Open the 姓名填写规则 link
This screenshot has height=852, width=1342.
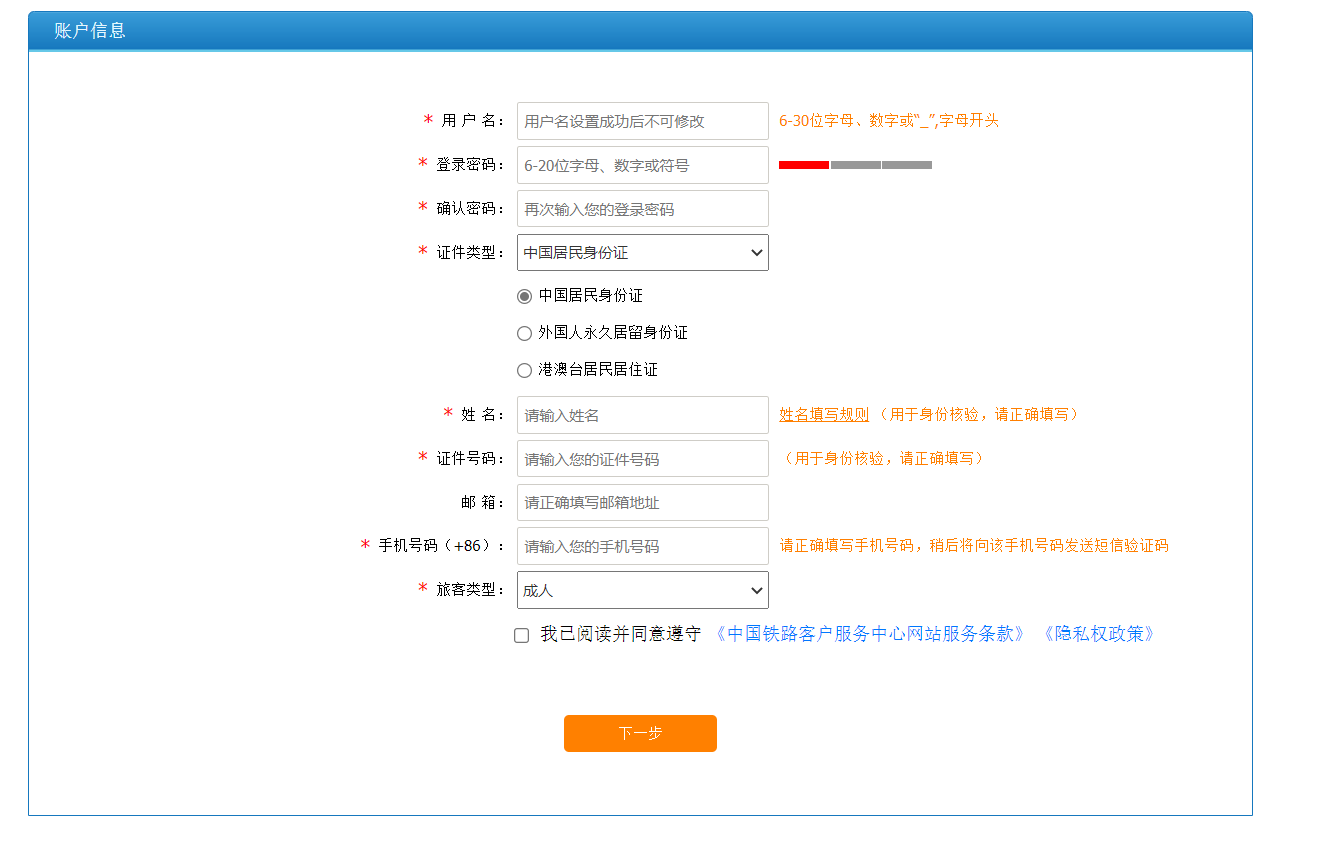click(x=822, y=413)
